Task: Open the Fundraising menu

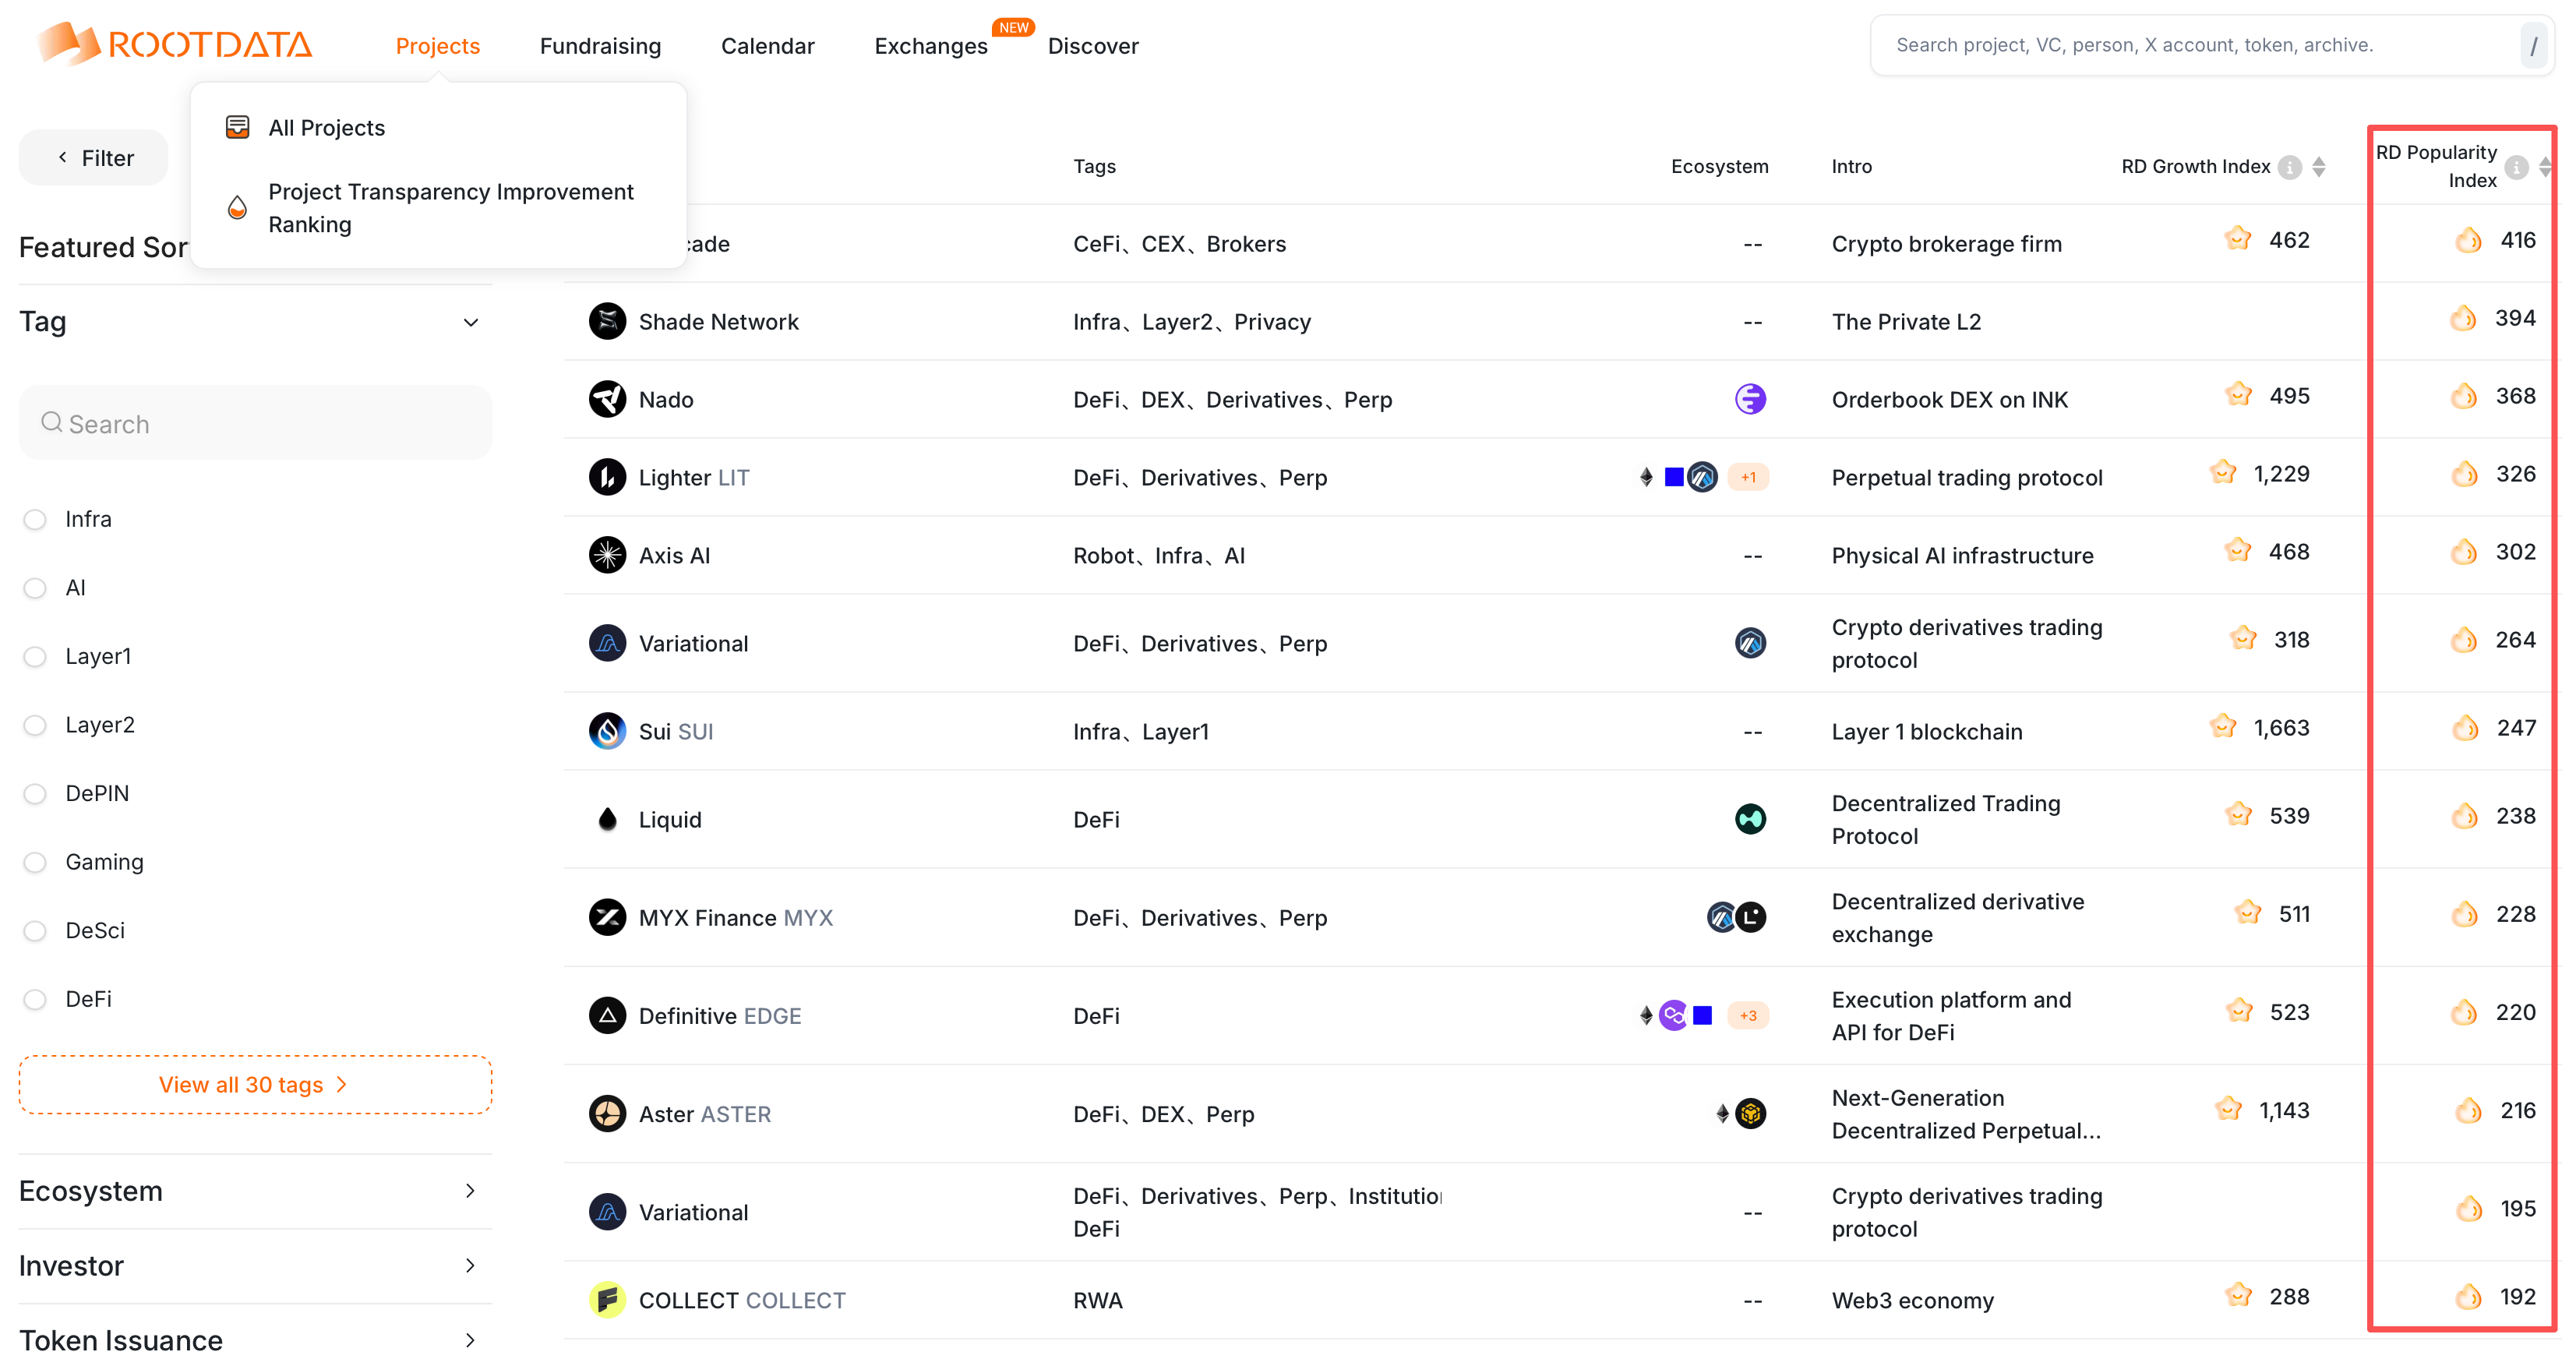Action: [600, 46]
